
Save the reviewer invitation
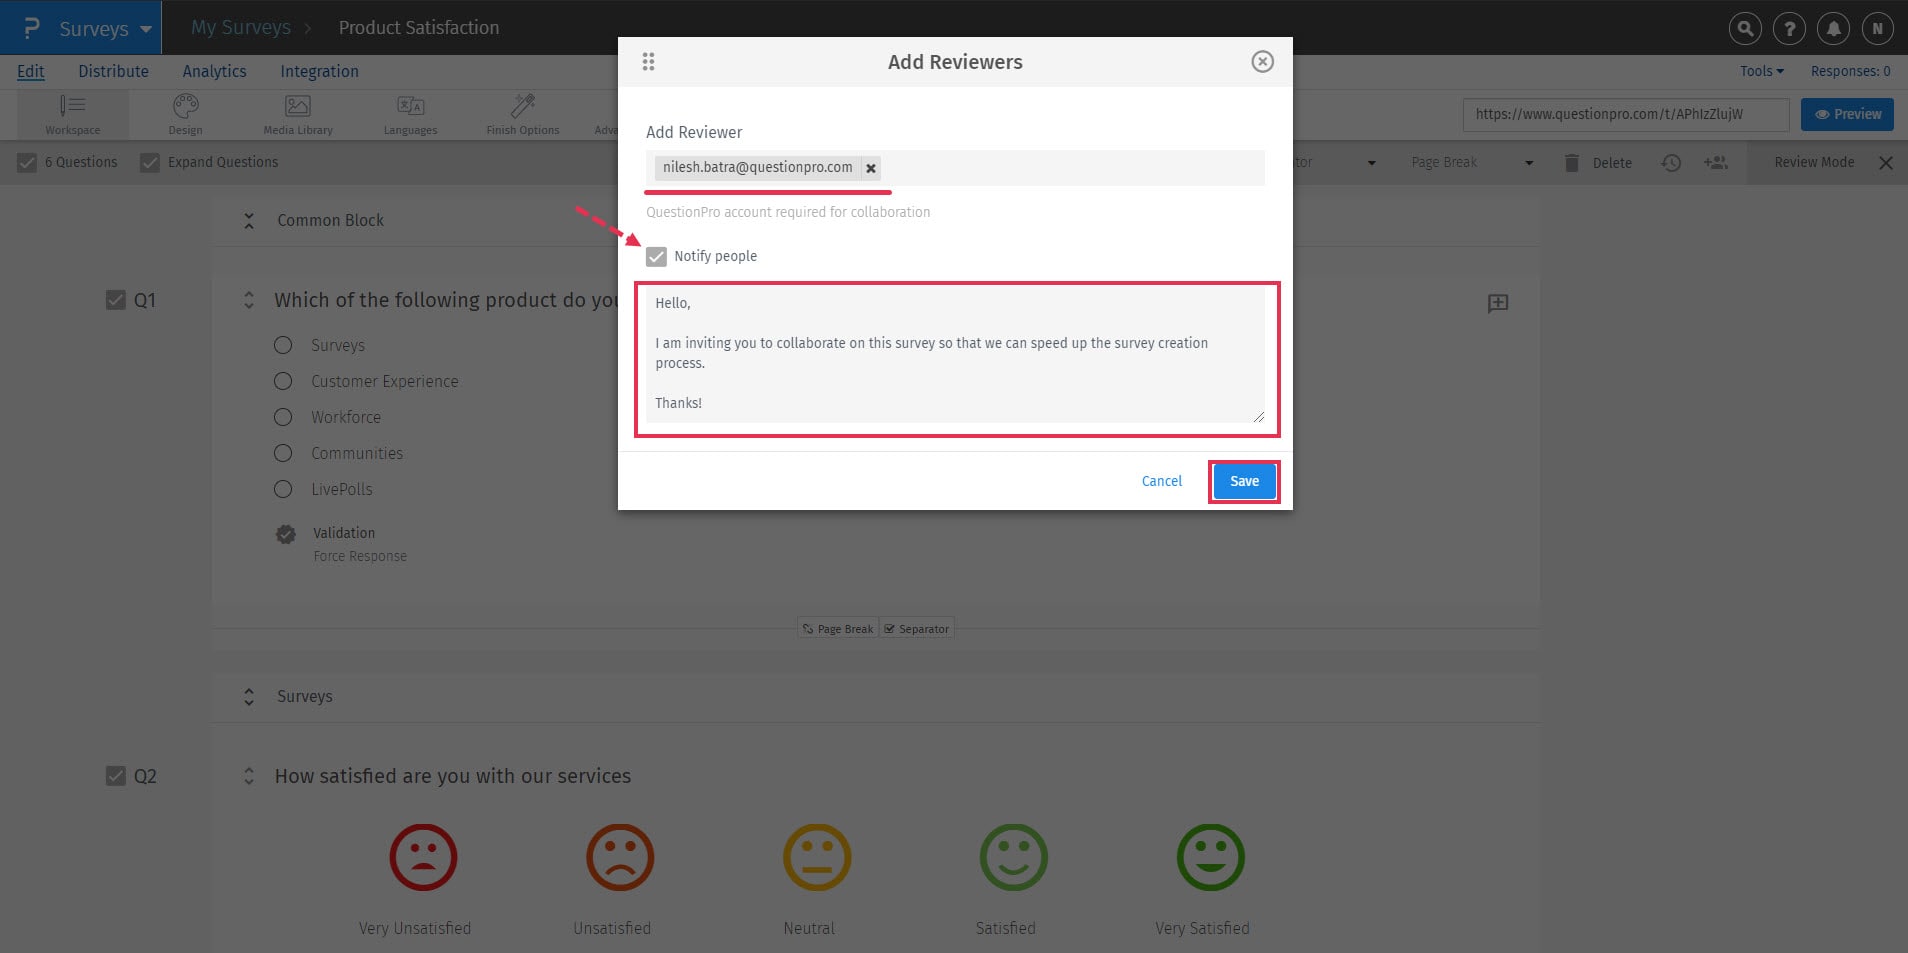click(x=1243, y=481)
